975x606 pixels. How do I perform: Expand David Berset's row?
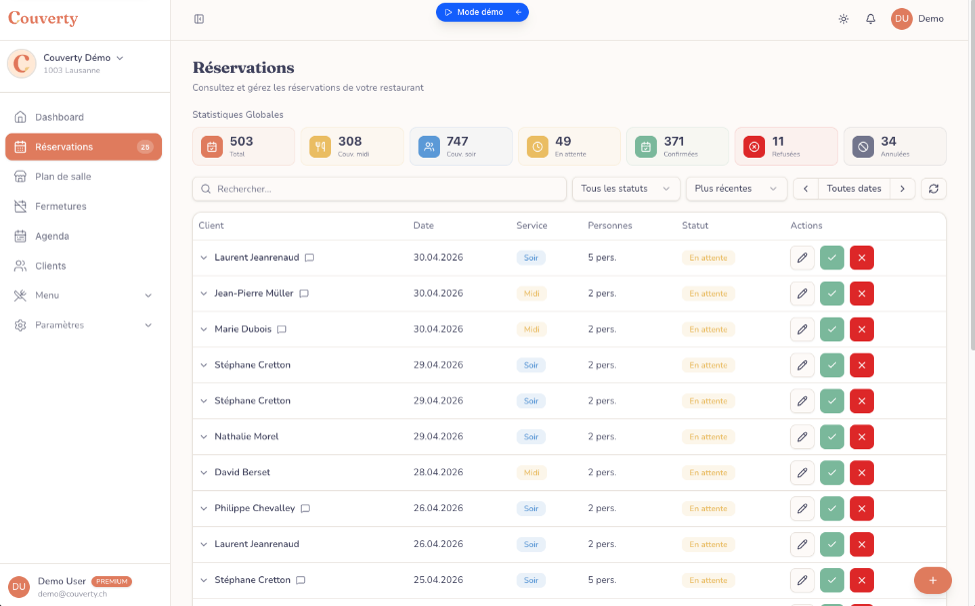tap(203, 473)
